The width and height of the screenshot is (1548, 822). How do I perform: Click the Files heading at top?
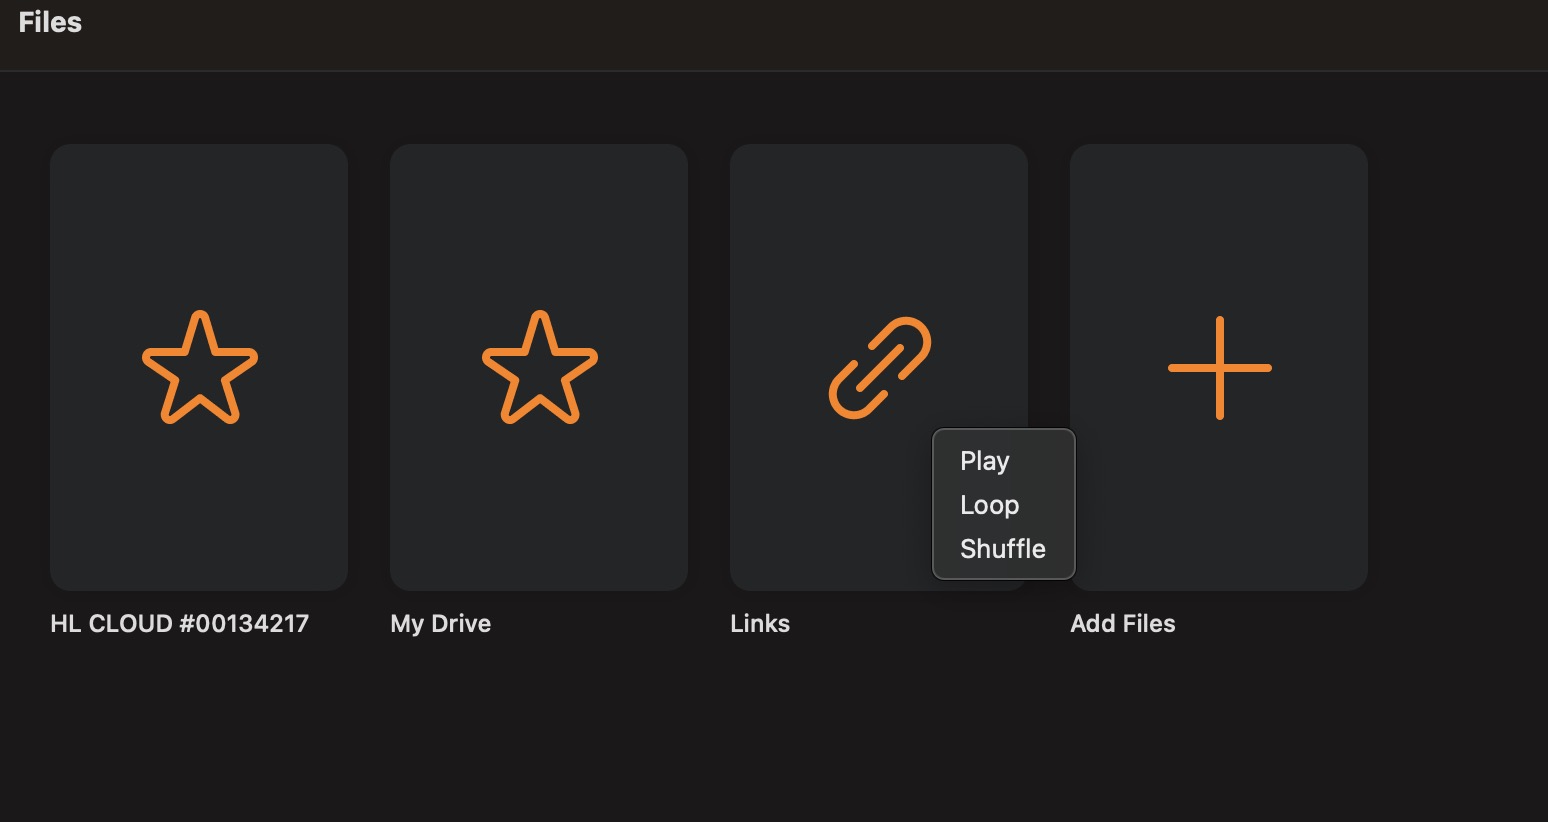click(50, 23)
